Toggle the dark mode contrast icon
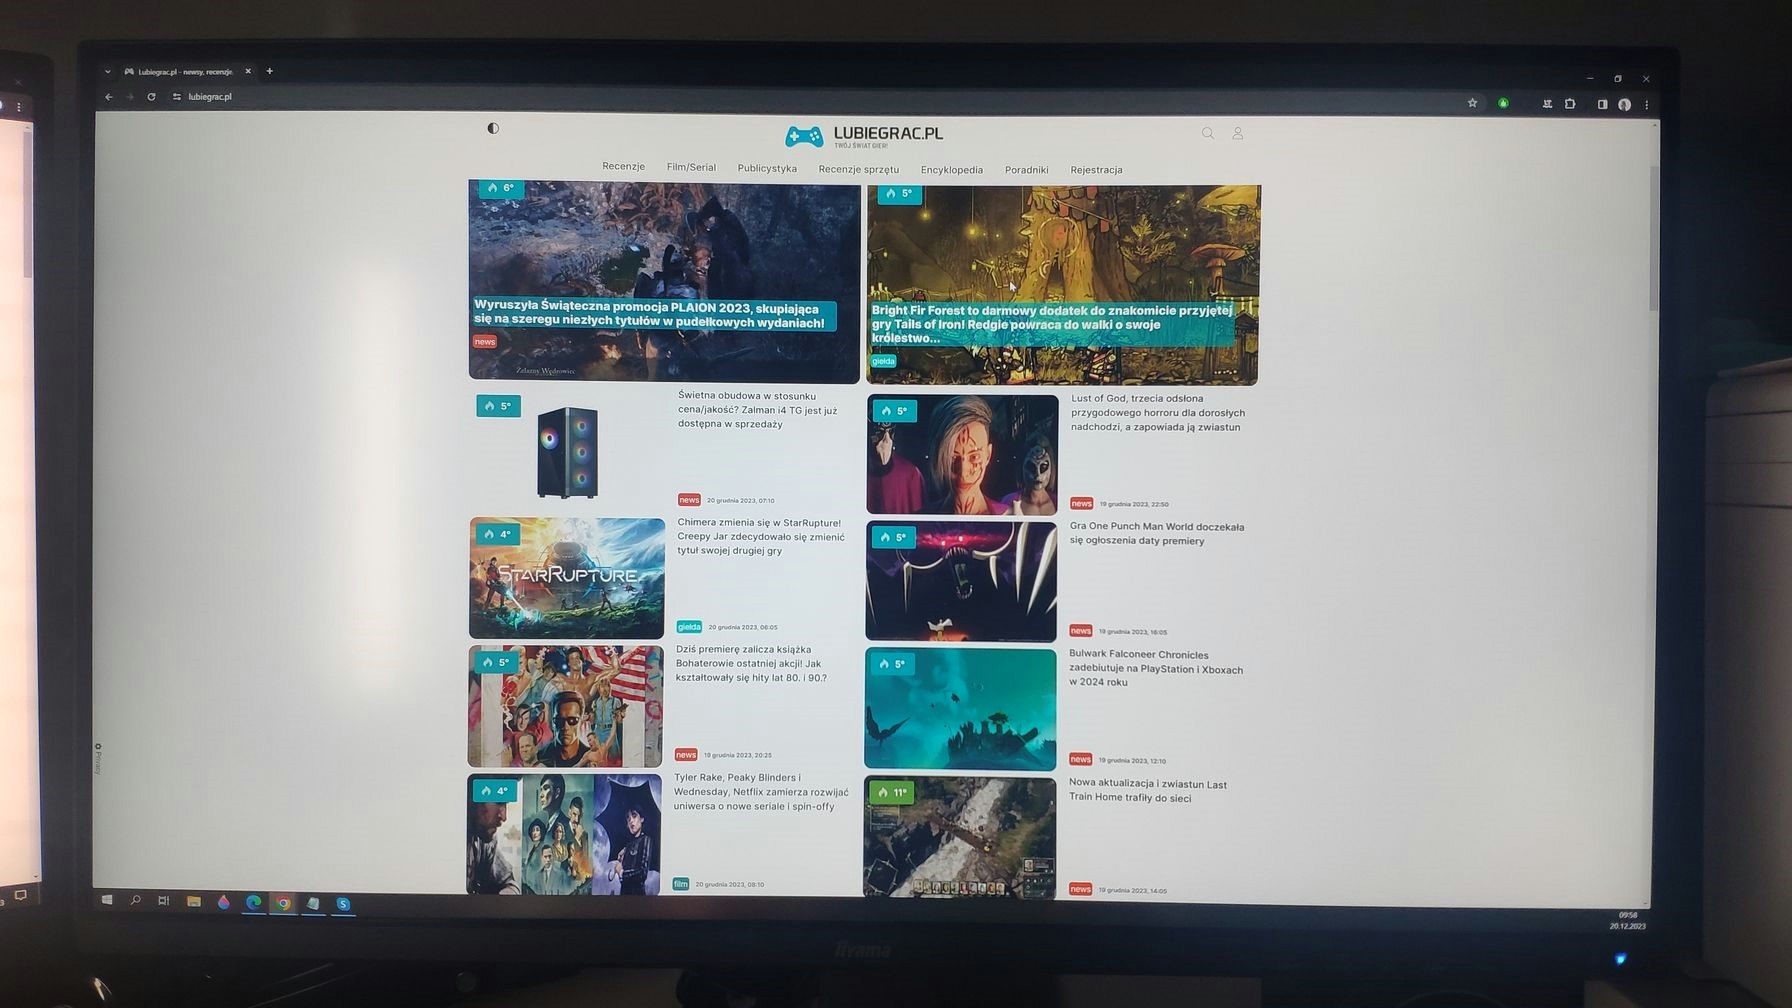The image size is (1792, 1008). (x=493, y=128)
